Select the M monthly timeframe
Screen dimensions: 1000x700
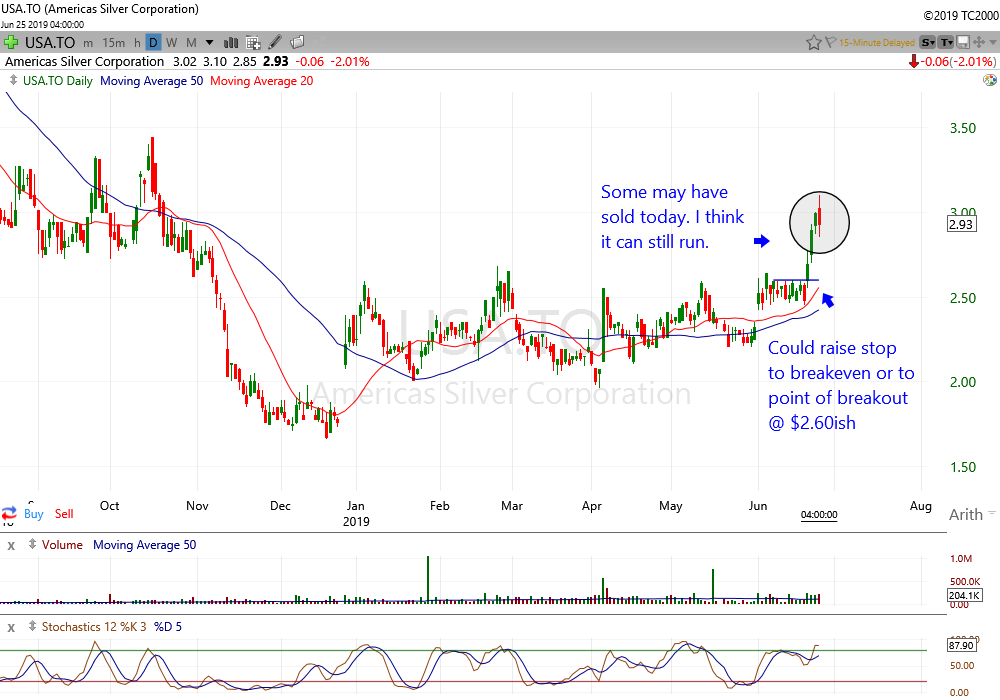(191, 43)
